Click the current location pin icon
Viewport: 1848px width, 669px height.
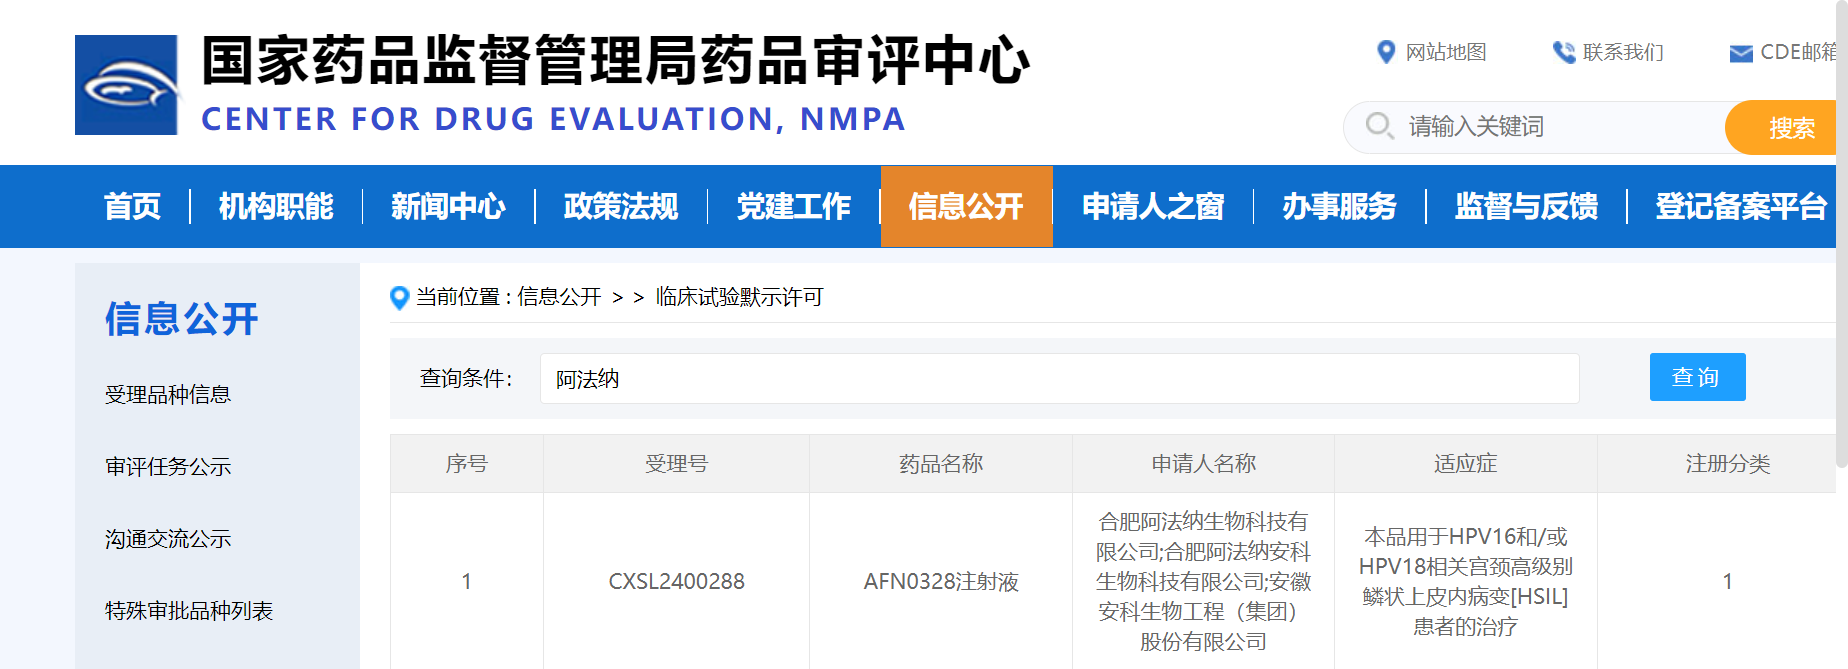[x=399, y=297]
